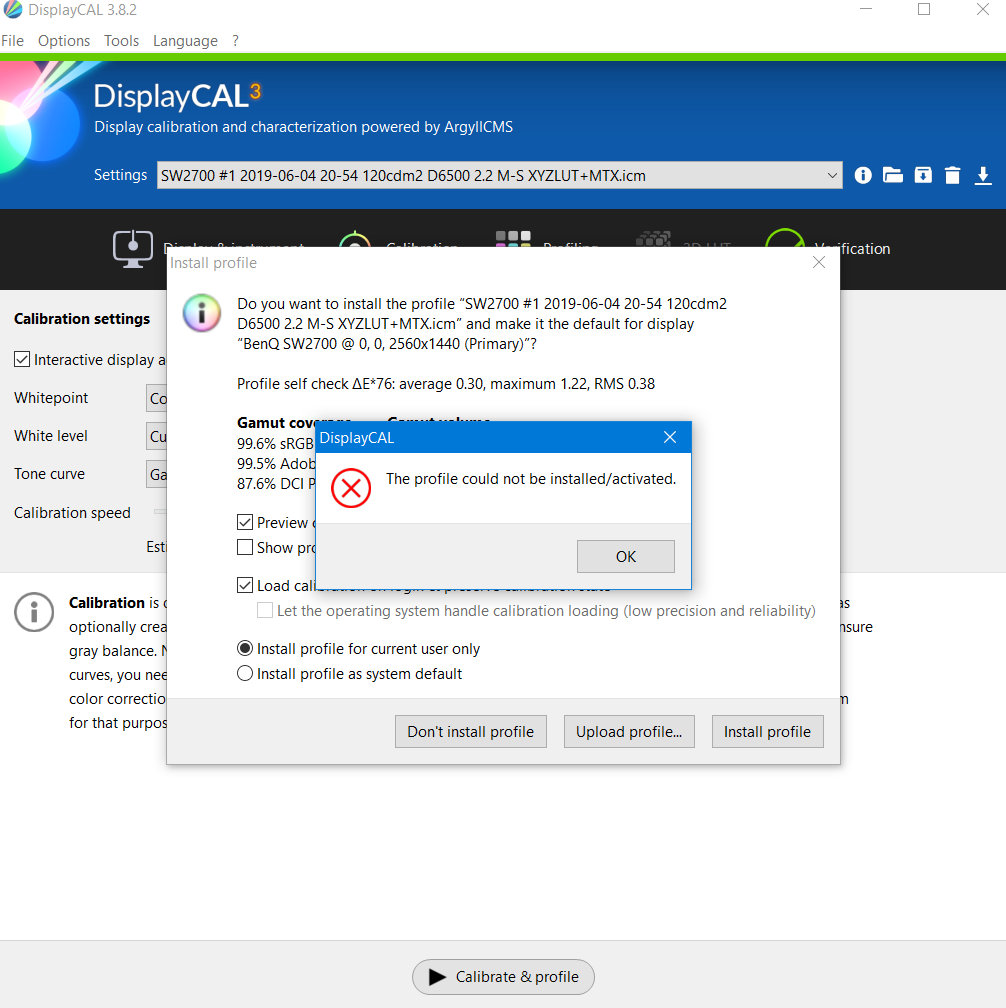Toggle the Preview checkbox in Install profile
Screen dimensions: 1006x1008
click(x=245, y=522)
